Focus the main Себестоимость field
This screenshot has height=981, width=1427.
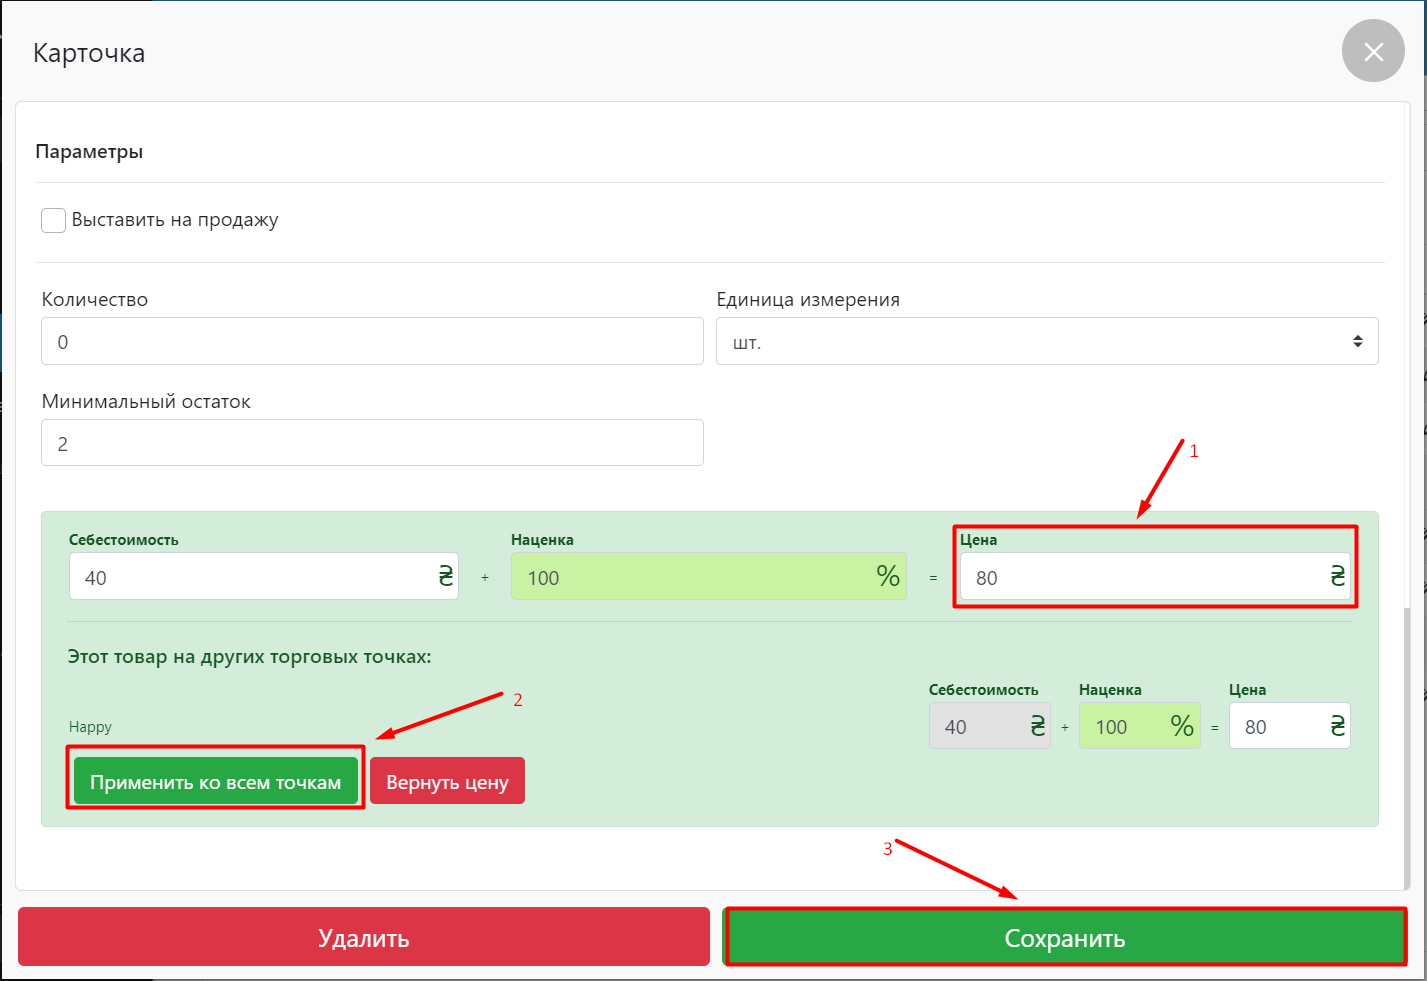(x=250, y=577)
